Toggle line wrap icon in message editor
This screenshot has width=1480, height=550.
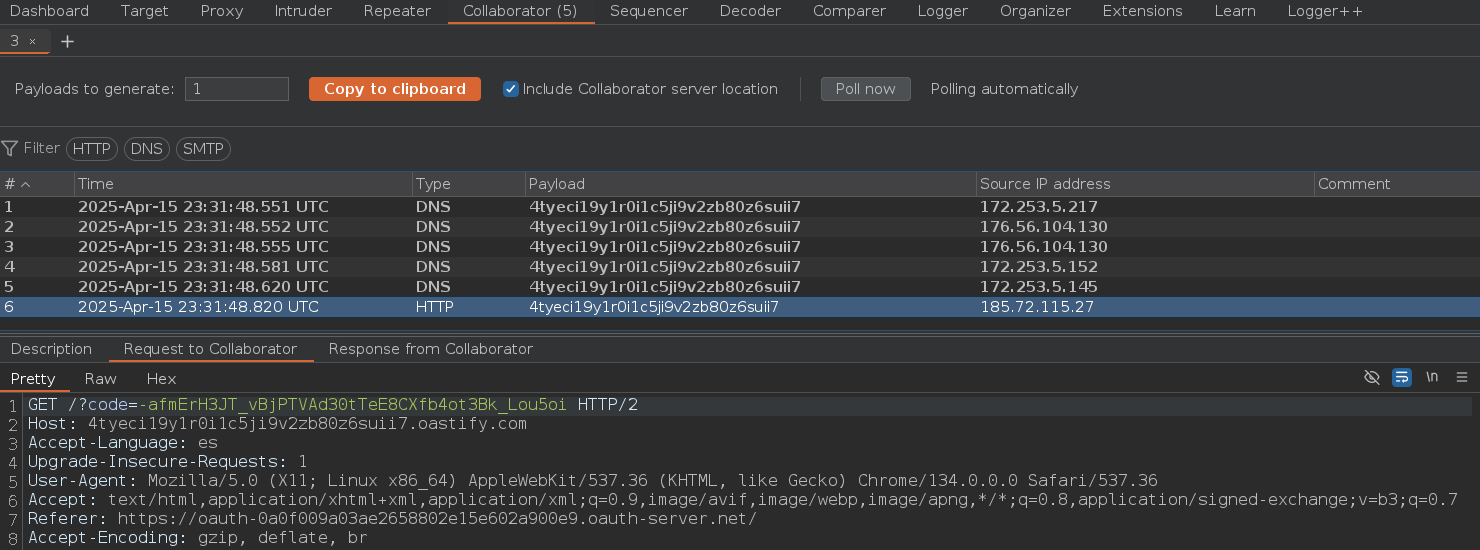coord(1402,378)
